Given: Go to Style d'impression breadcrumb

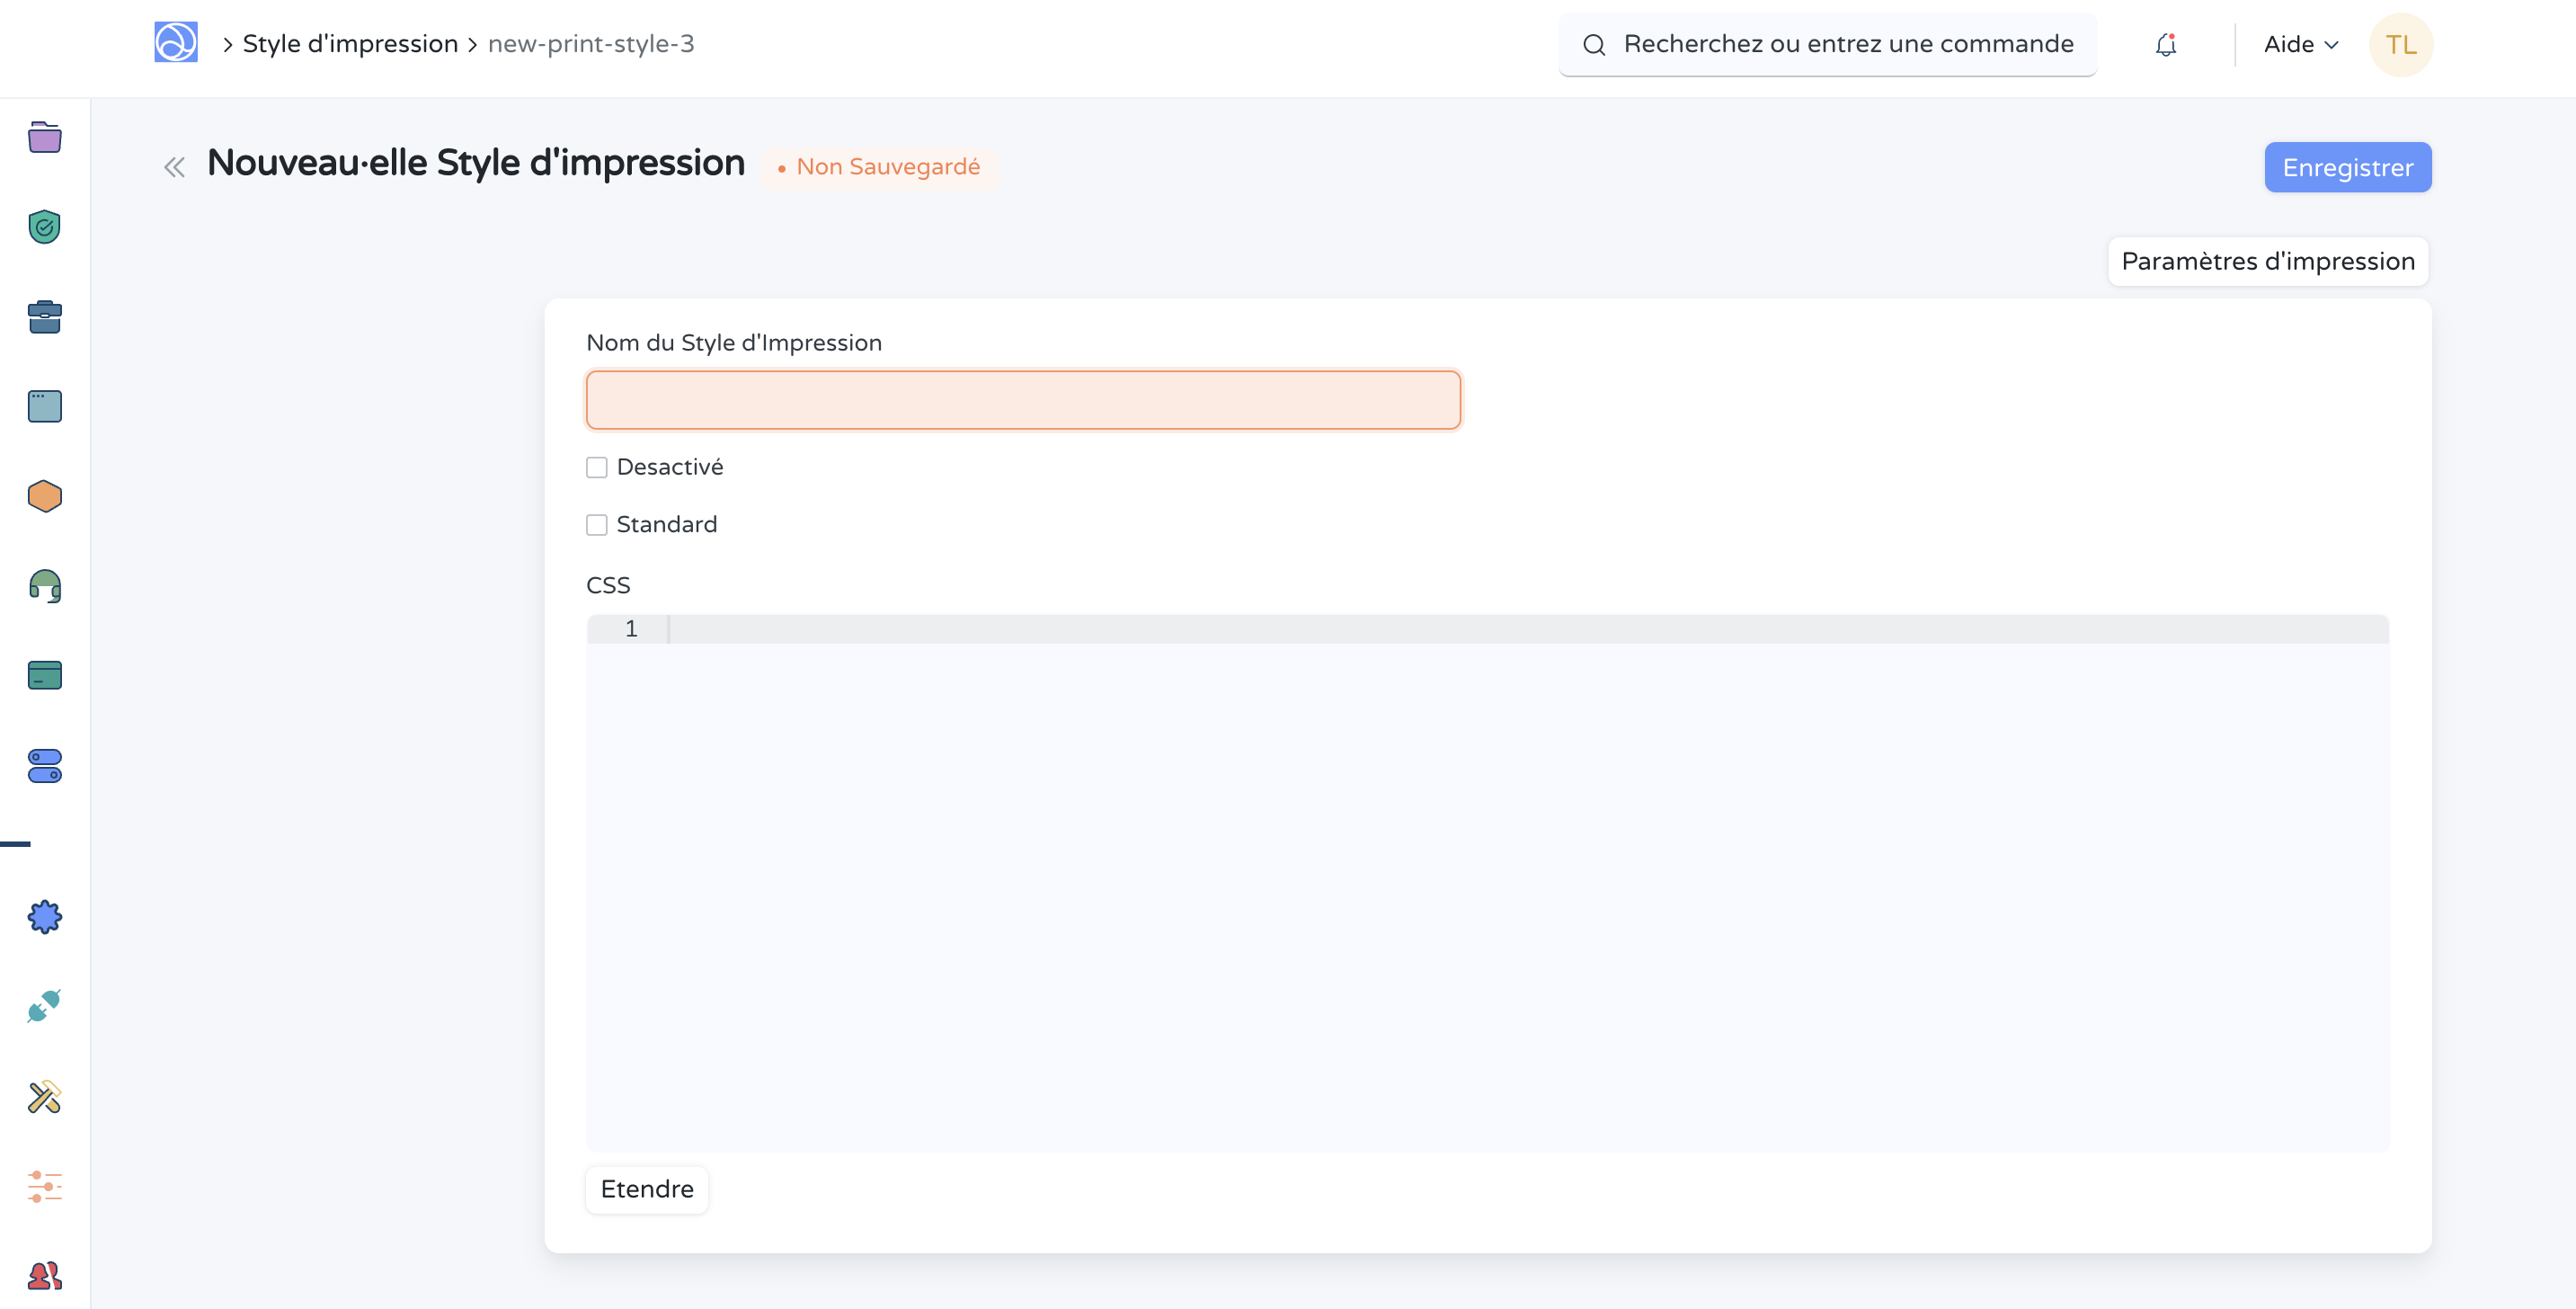Looking at the screenshot, I should [350, 44].
